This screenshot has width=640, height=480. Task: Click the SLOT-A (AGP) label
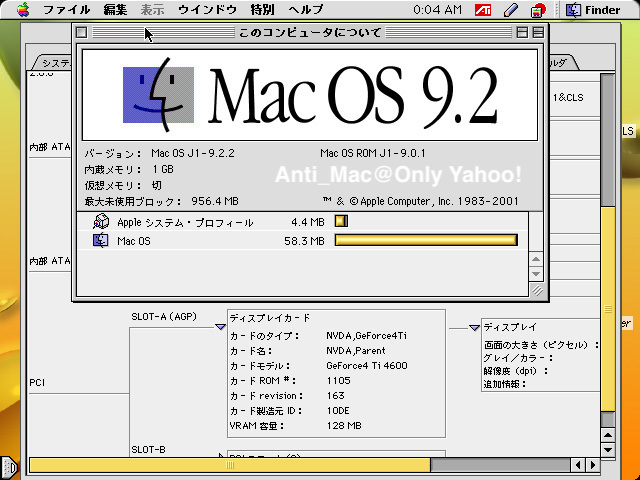pos(164,317)
